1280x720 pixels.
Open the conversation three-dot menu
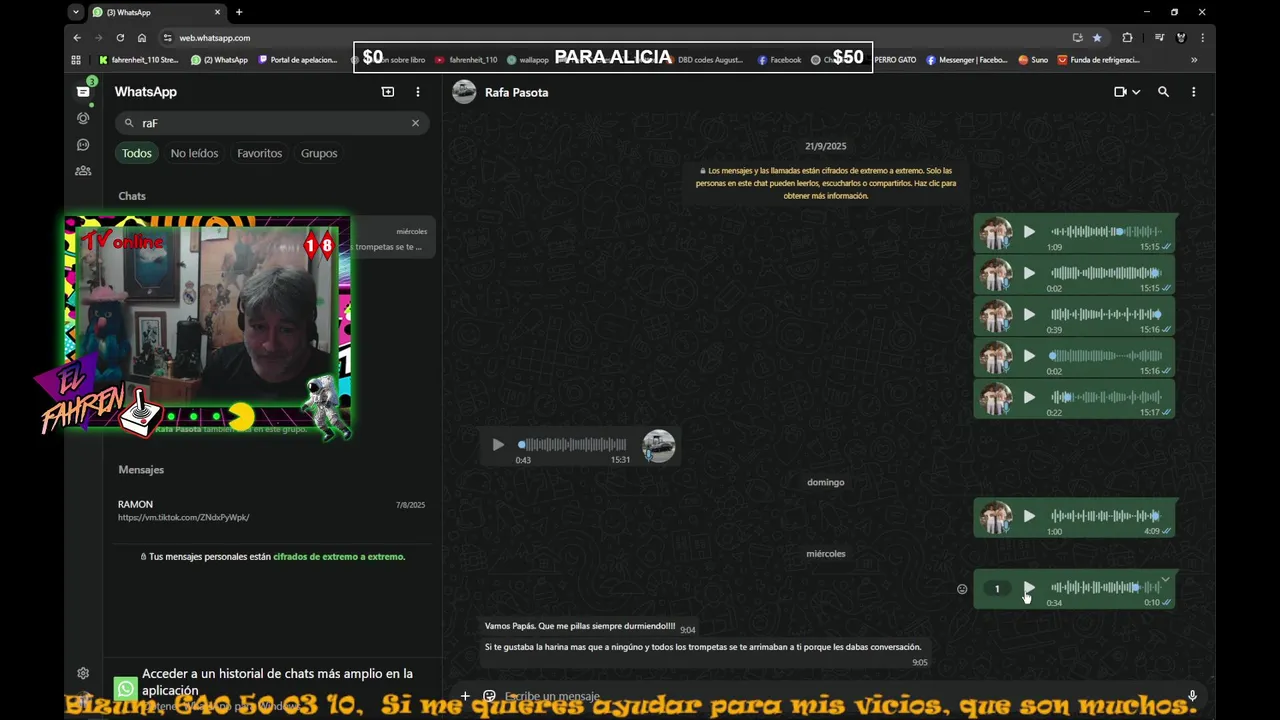point(1193,92)
